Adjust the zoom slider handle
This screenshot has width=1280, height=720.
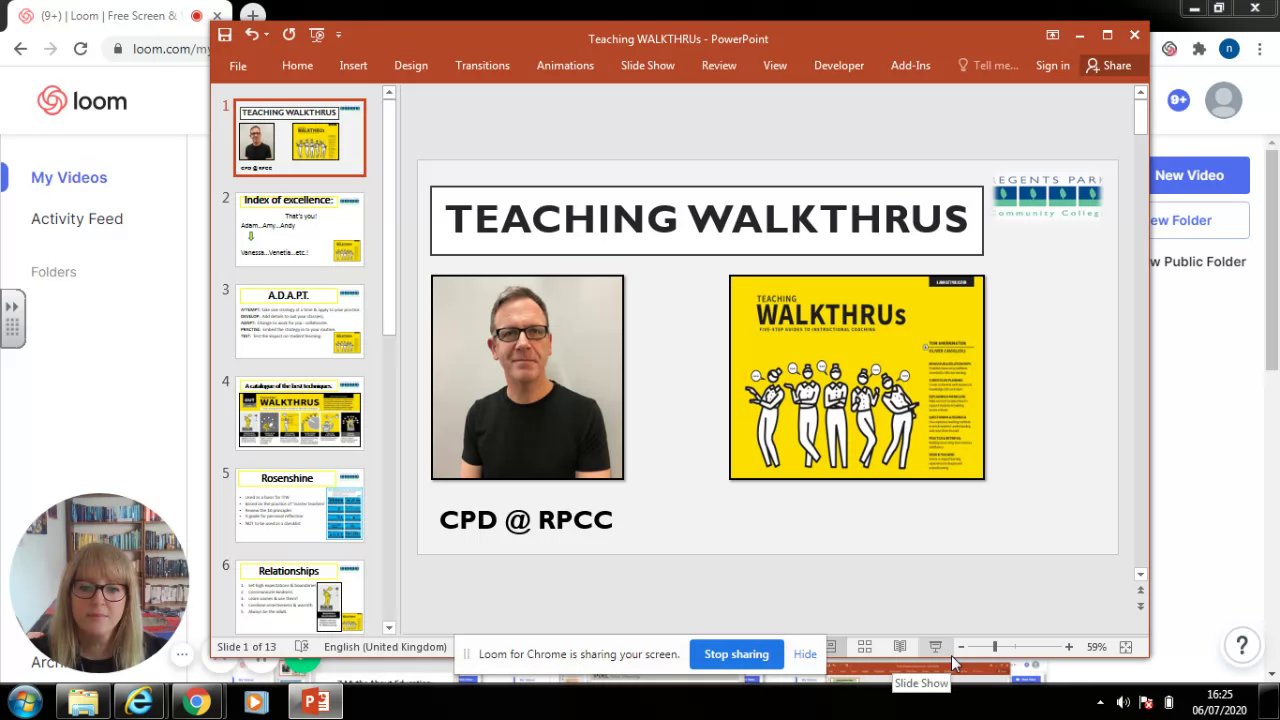tap(995, 647)
